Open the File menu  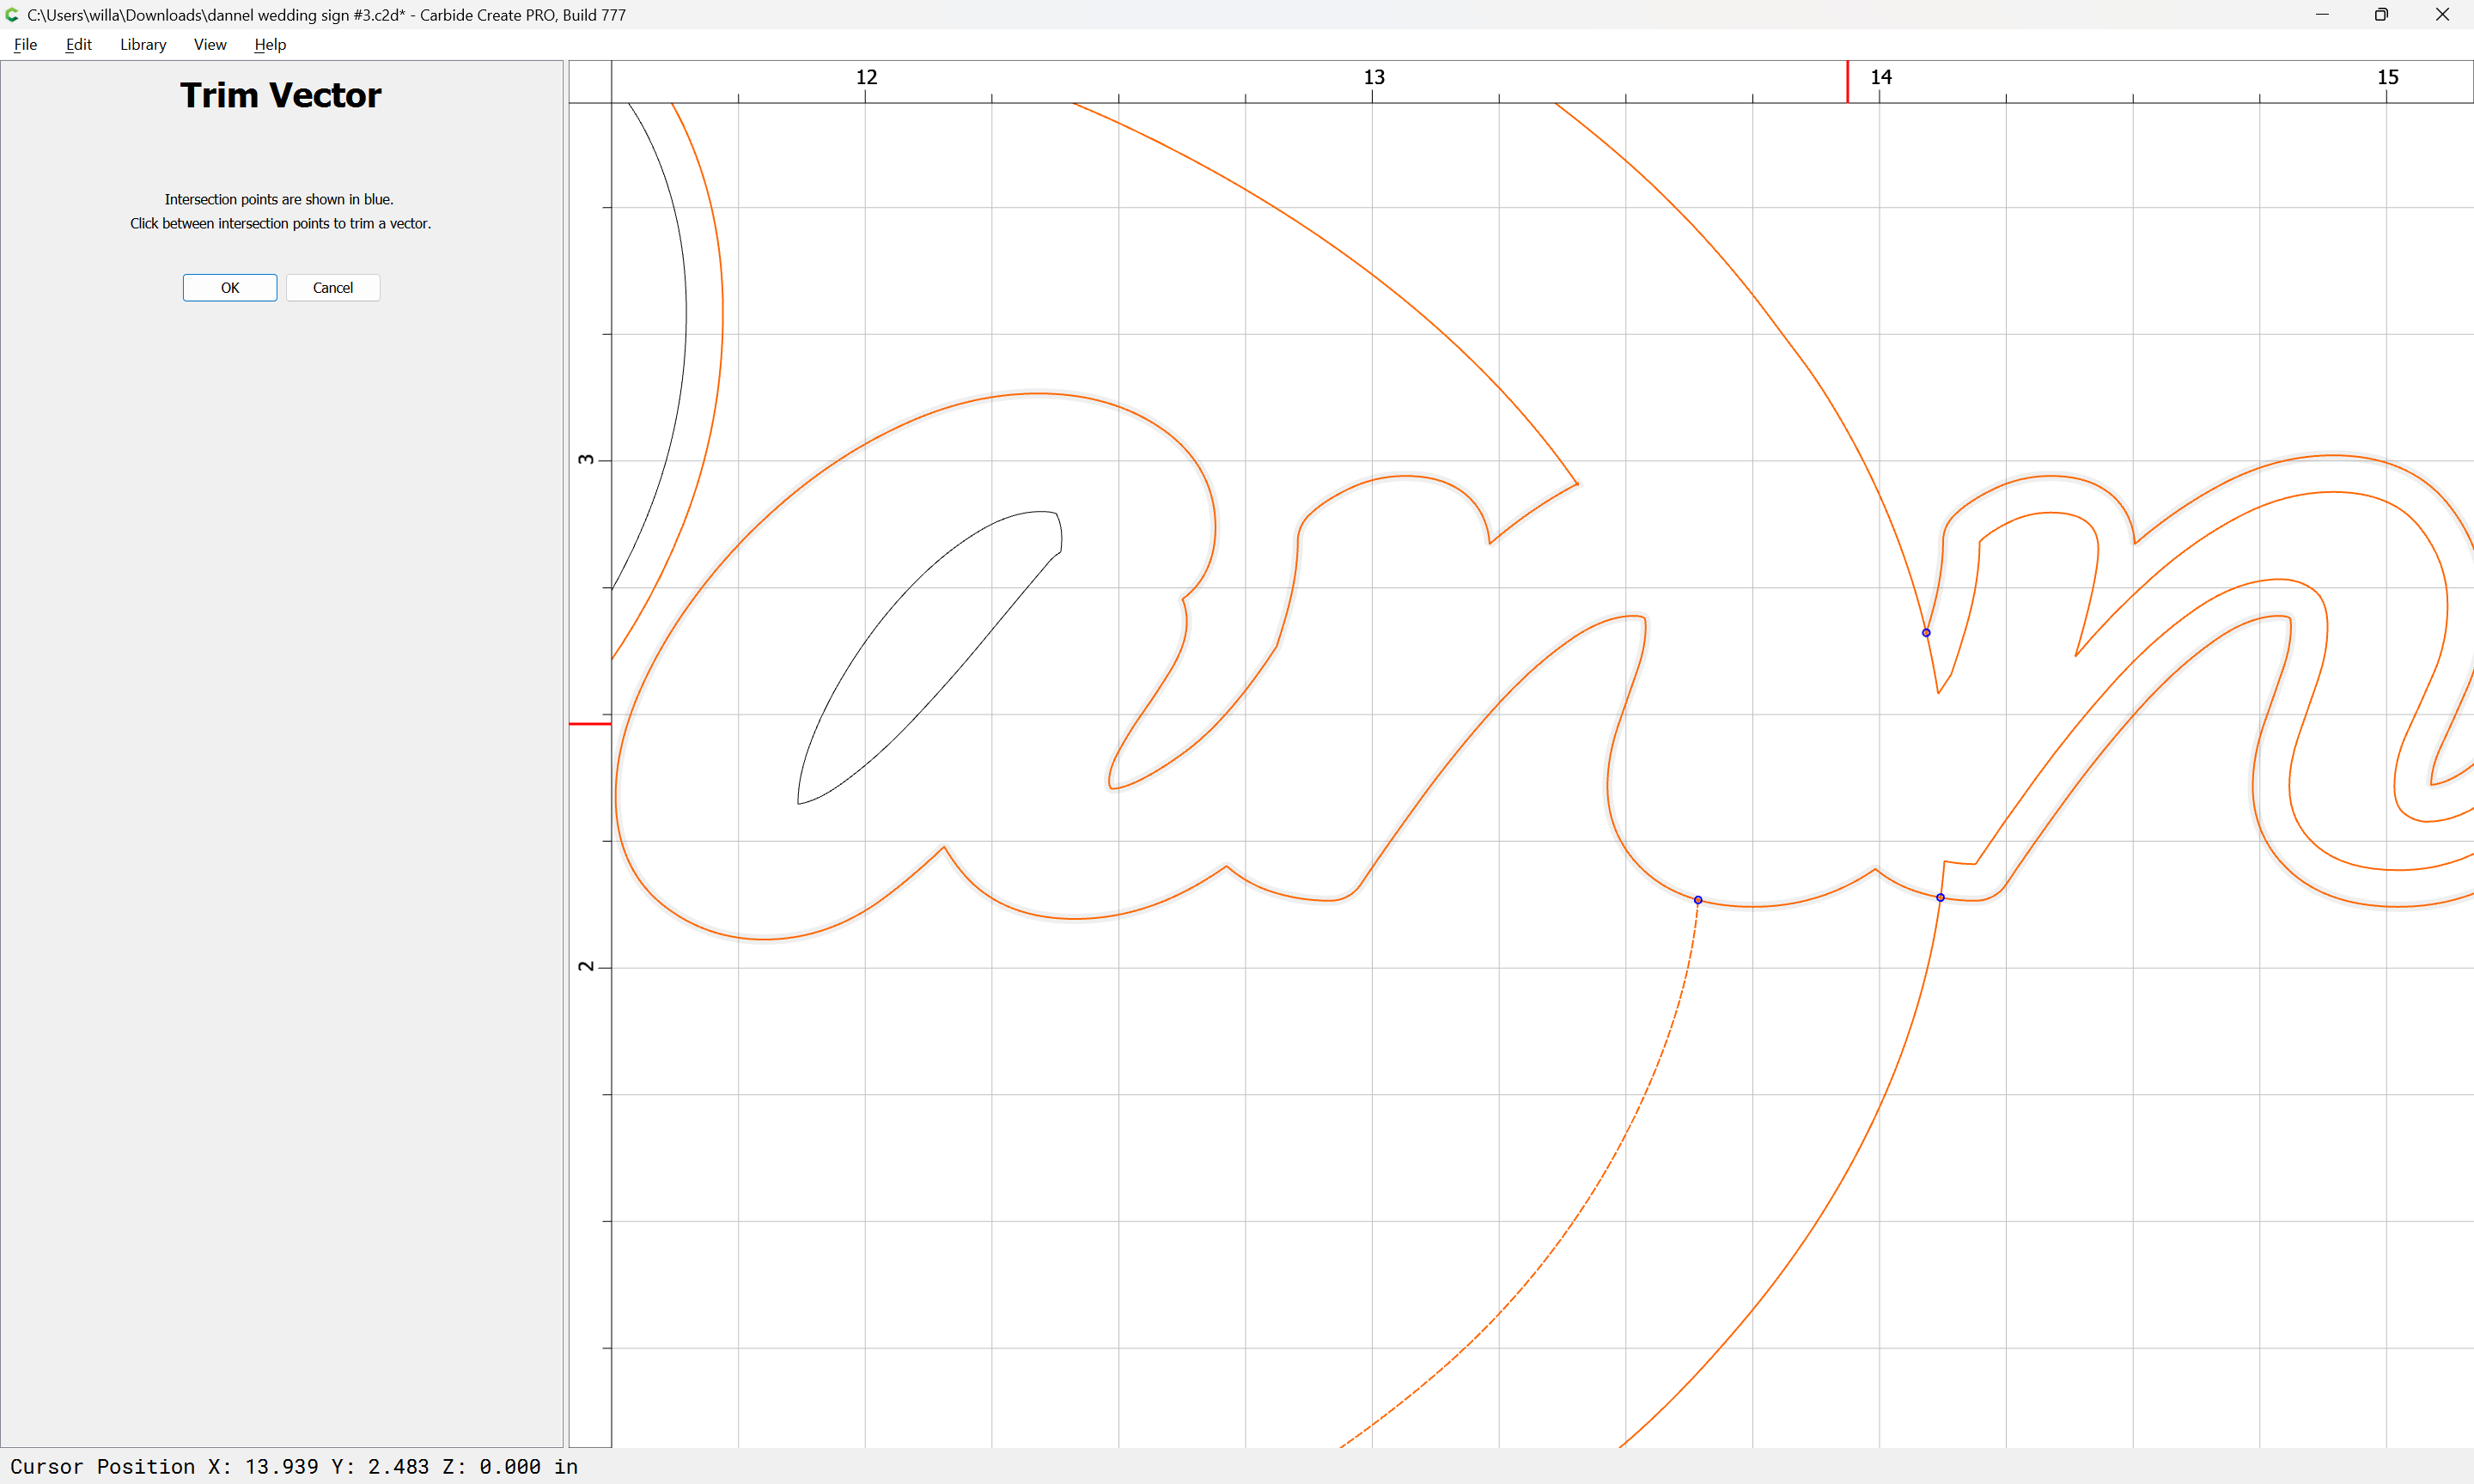(25, 44)
